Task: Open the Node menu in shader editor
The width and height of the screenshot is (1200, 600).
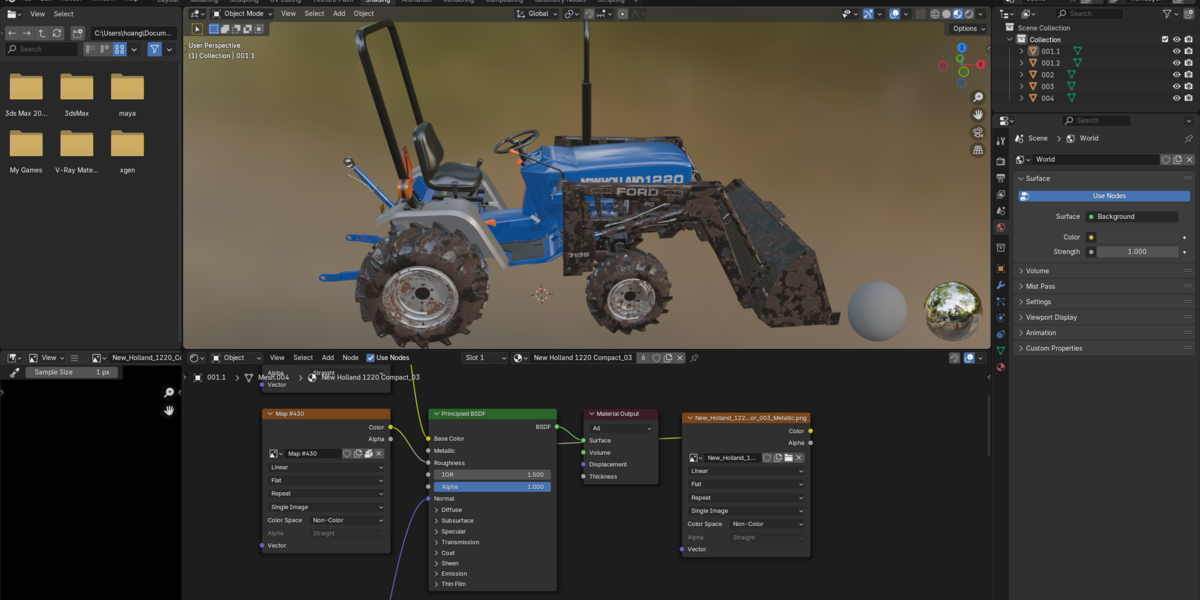Action: [x=350, y=357]
